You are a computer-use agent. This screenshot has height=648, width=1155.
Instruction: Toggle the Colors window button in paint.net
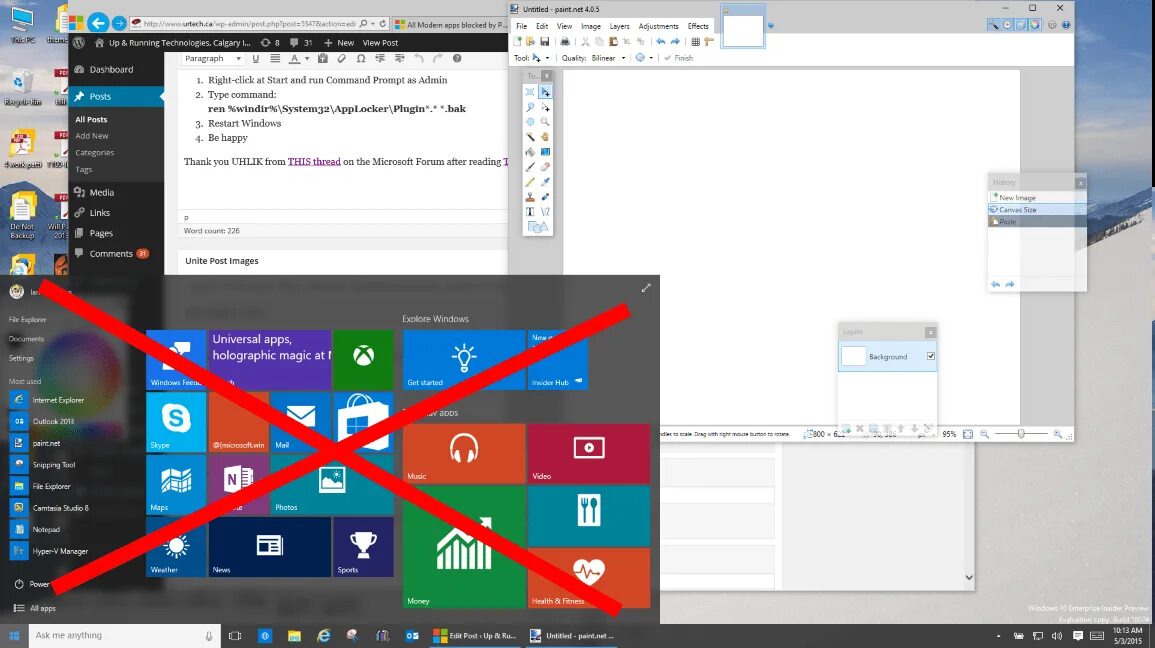click(1035, 25)
